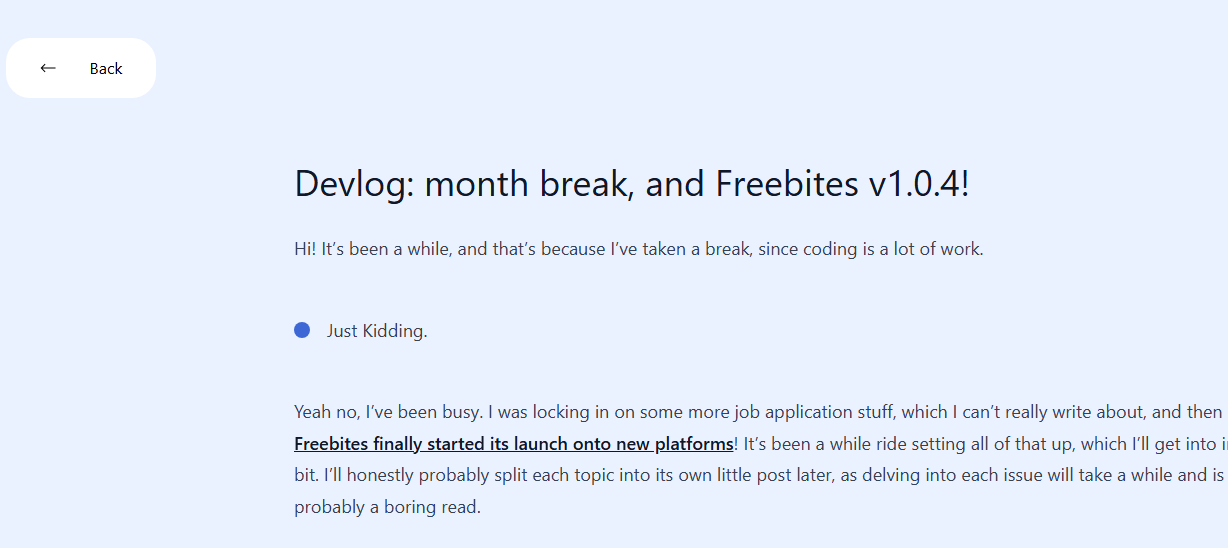Click the word "Devlog:" in the heading
The height and width of the screenshot is (548, 1228).
coord(354,184)
